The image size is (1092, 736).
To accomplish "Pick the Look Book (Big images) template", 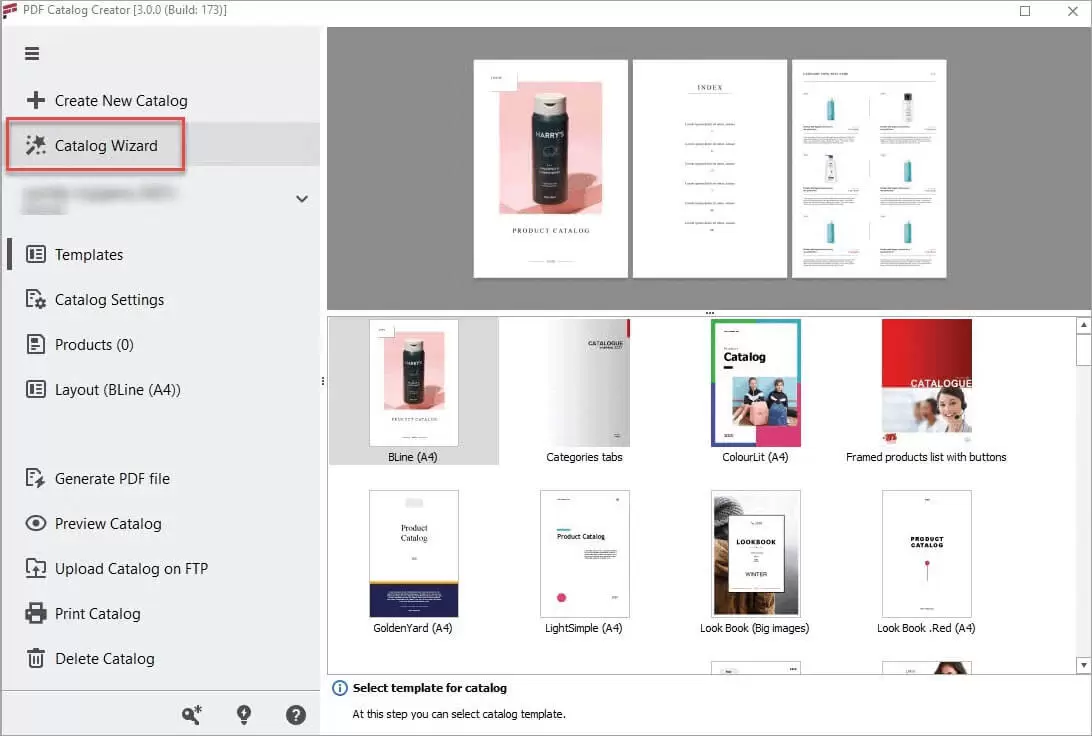I will click(755, 553).
